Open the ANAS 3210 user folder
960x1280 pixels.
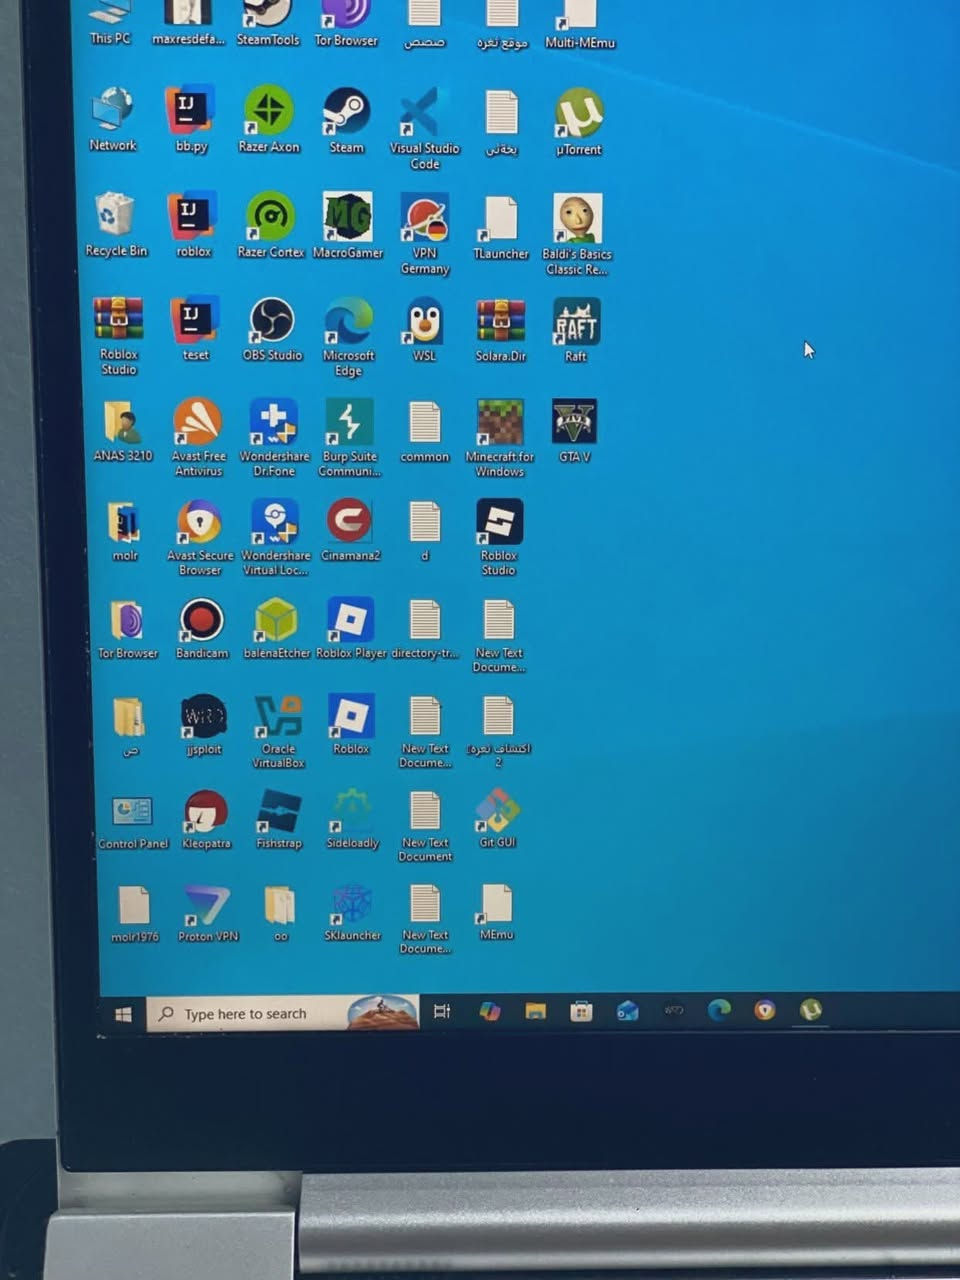click(122, 423)
